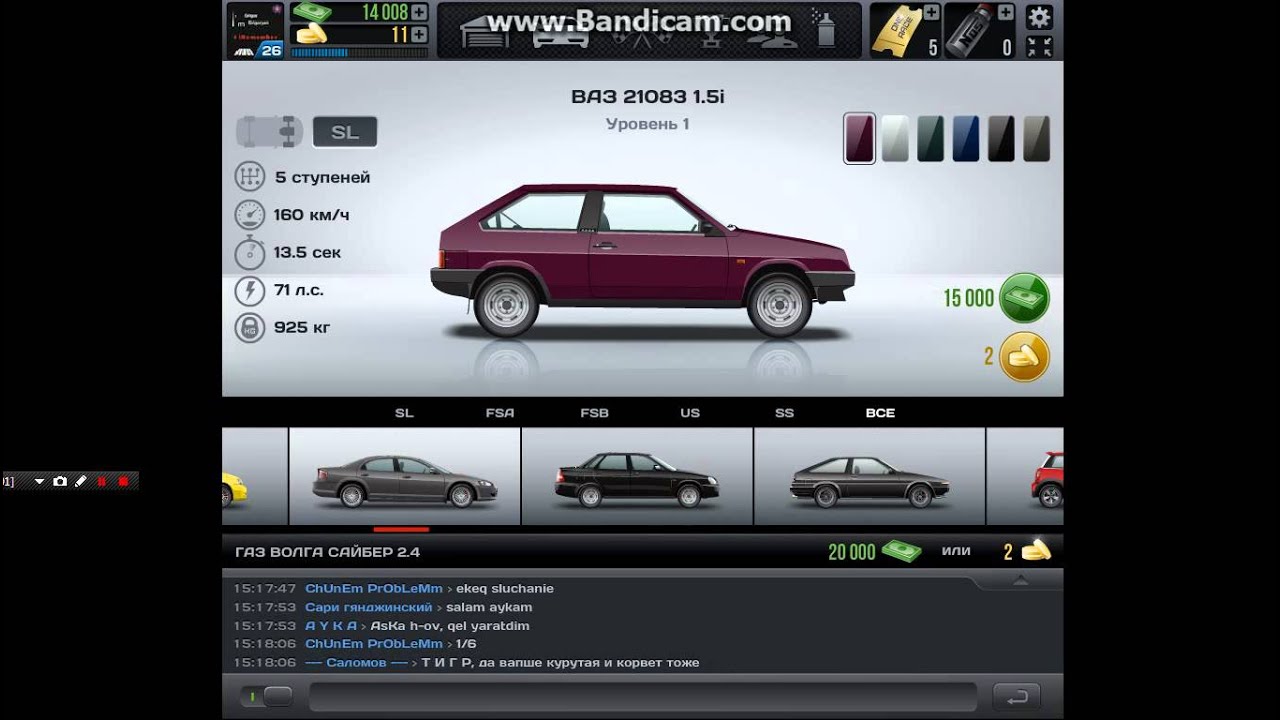Screen dimensions: 1280x720
Task: Choose the dark gray color swatch
Action: tap(1036, 138)
